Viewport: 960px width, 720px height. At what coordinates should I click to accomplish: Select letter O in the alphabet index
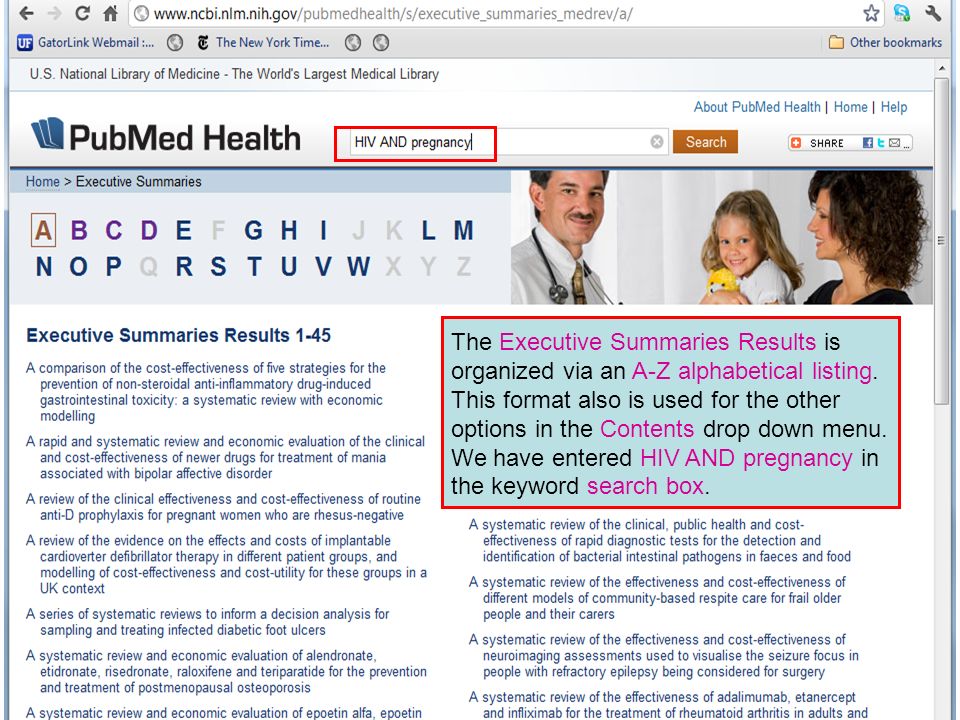click(x=78, y=266)
